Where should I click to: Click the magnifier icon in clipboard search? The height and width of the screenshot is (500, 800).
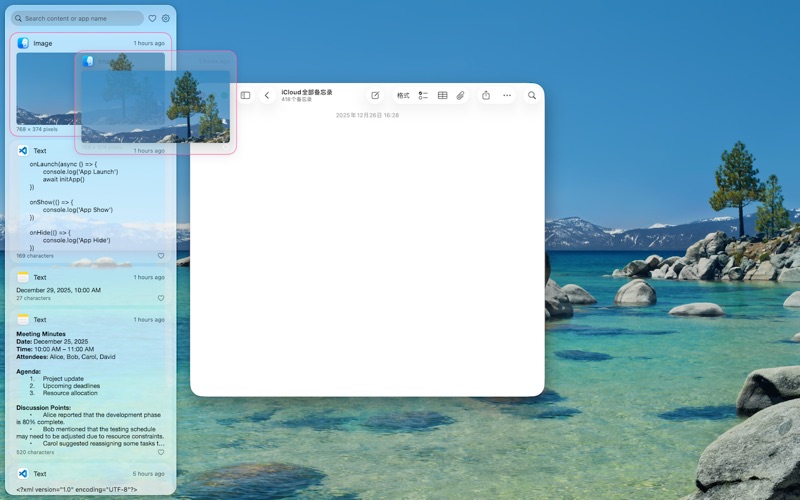coord(18,18)
